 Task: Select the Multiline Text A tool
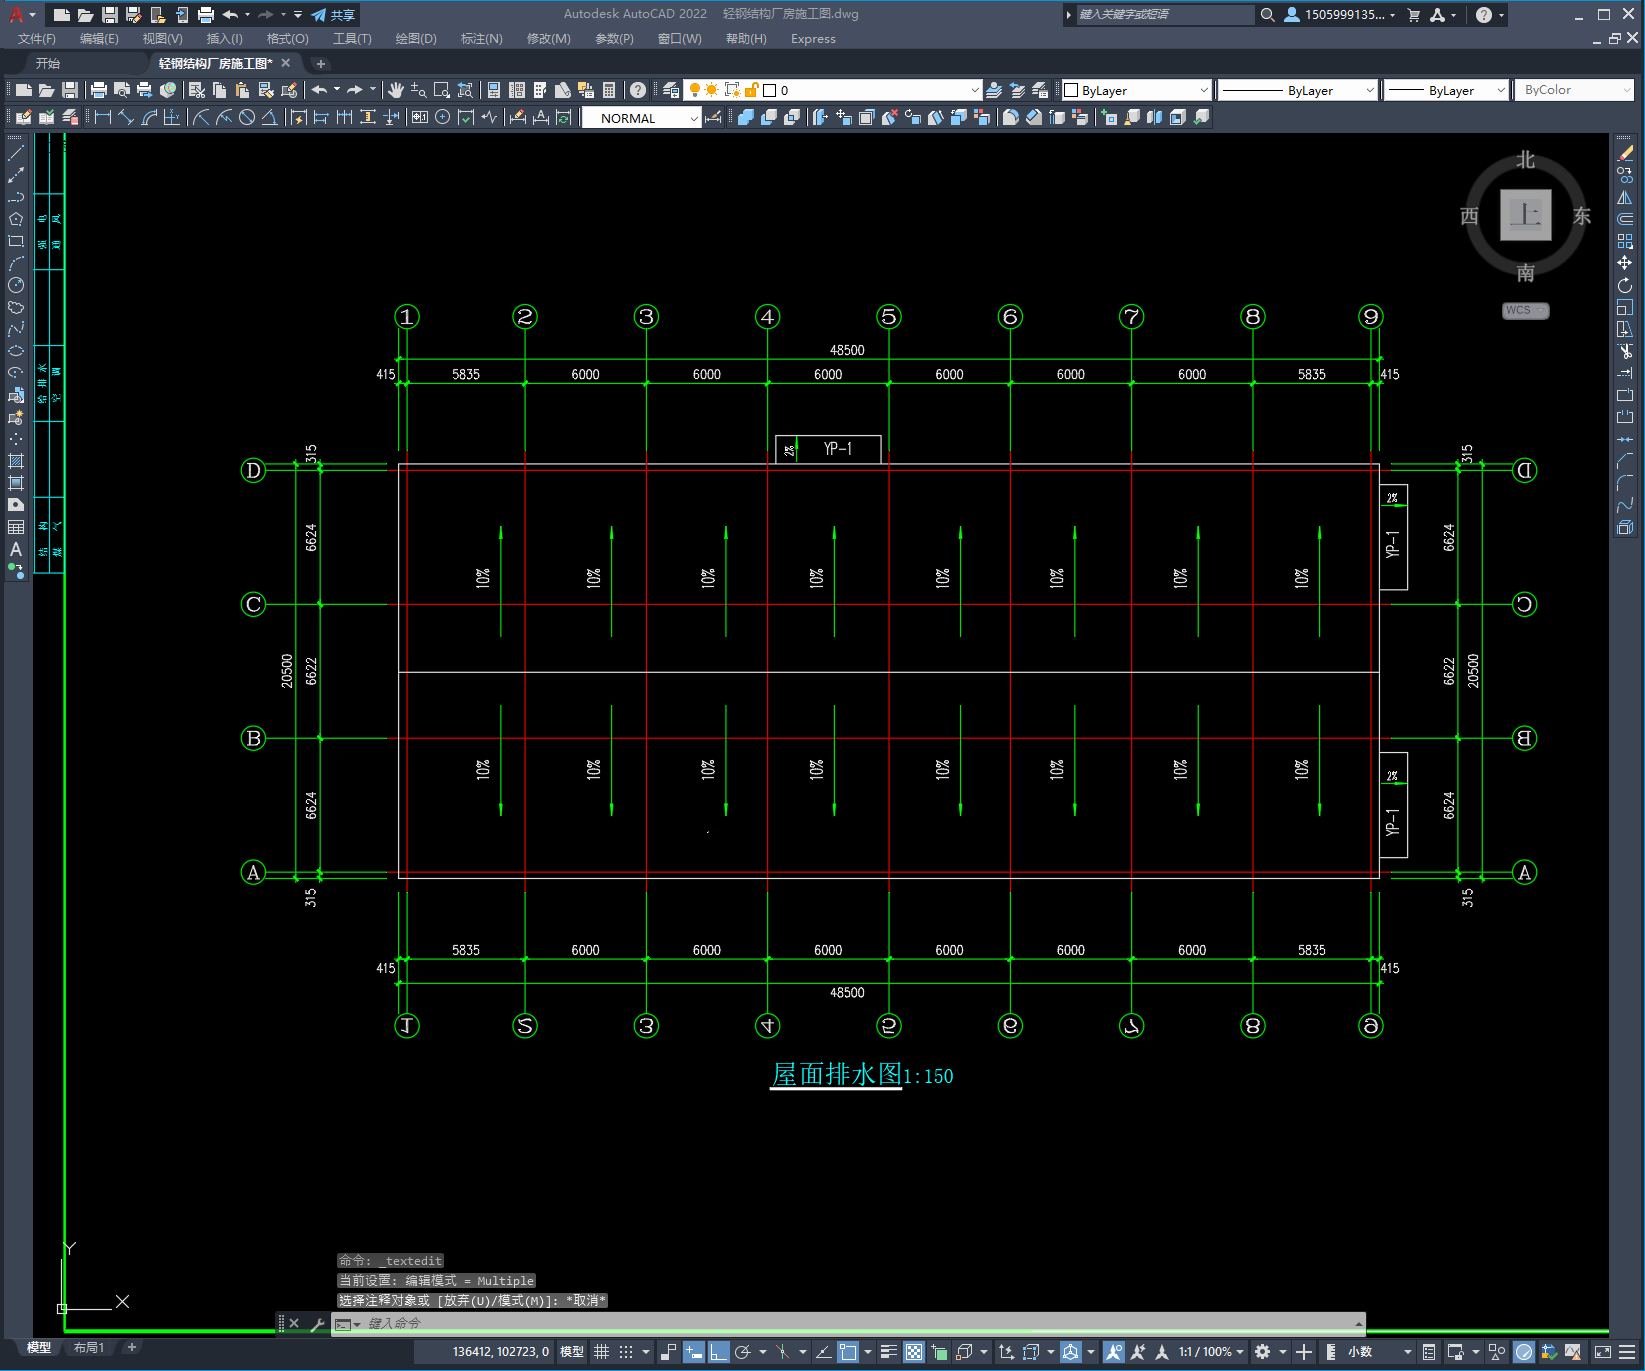16,549
